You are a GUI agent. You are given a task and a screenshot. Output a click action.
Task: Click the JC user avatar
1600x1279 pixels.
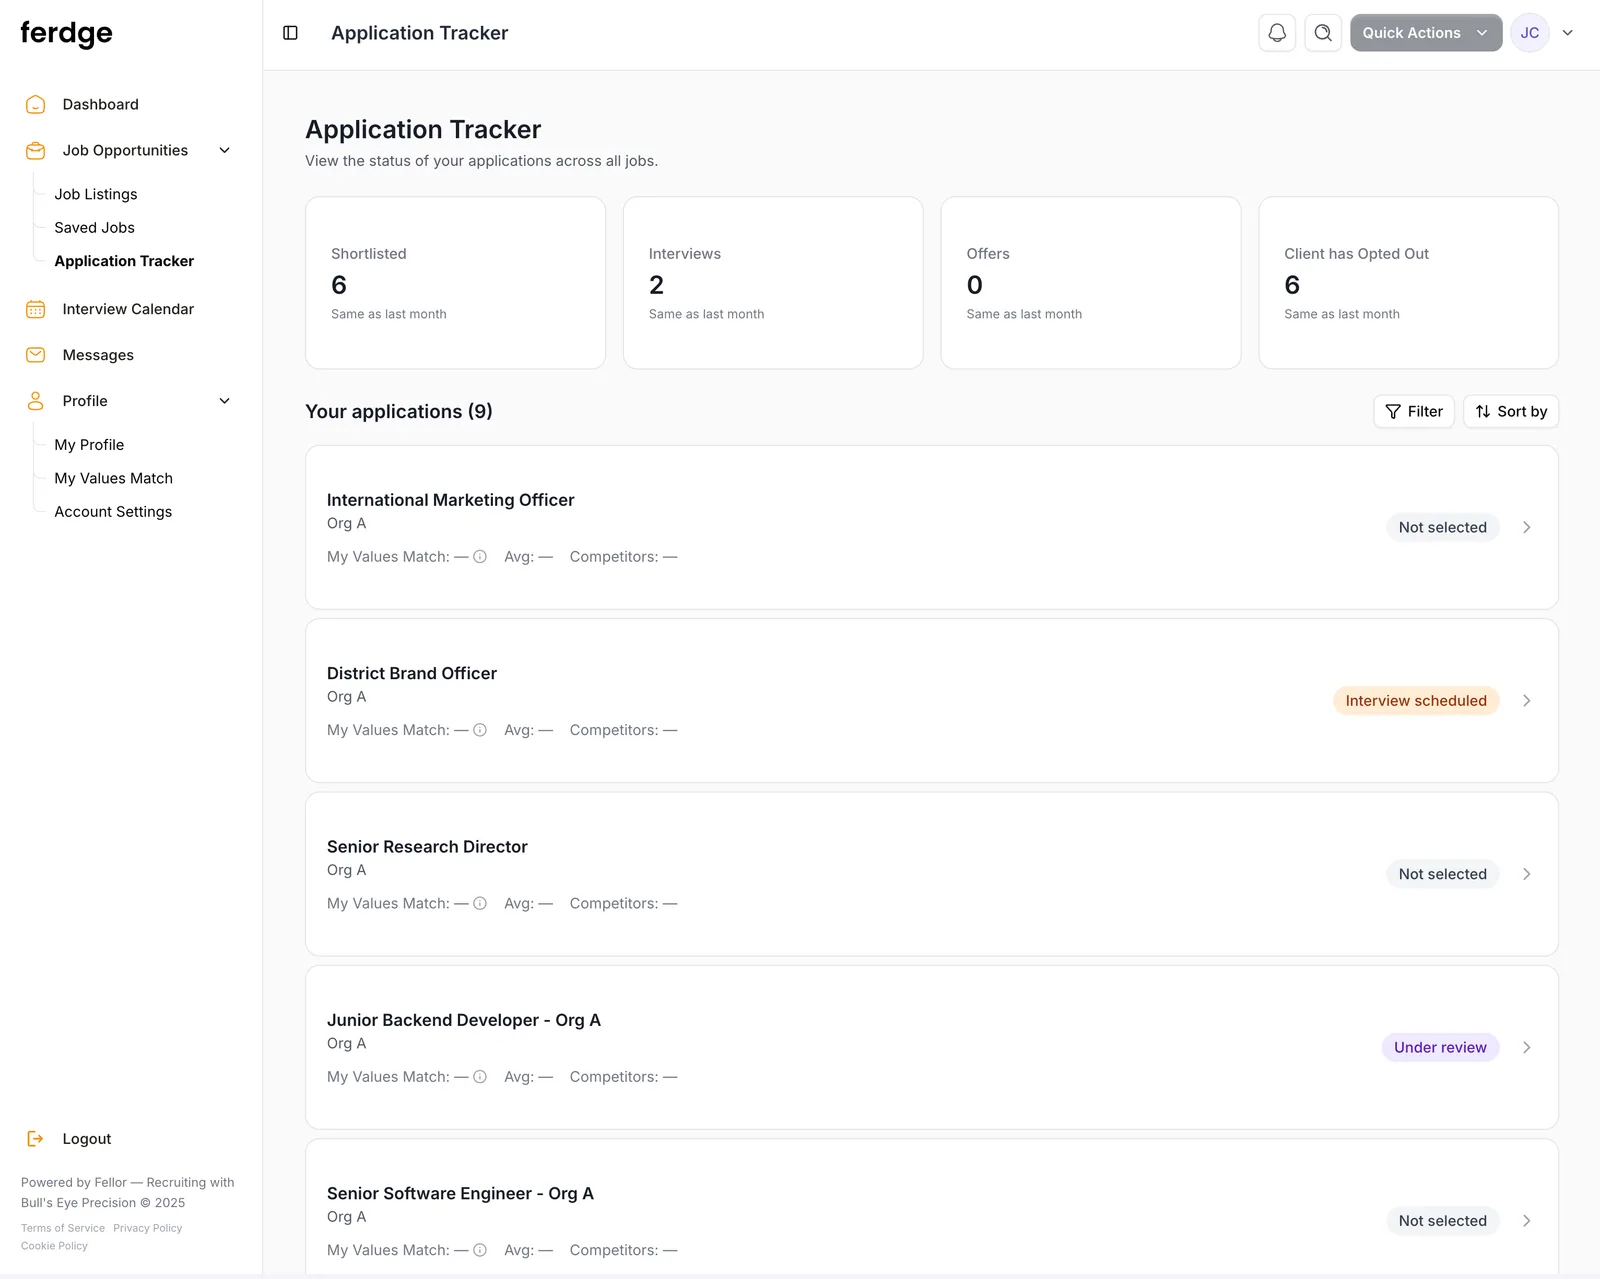click(x=1530, y=33)
